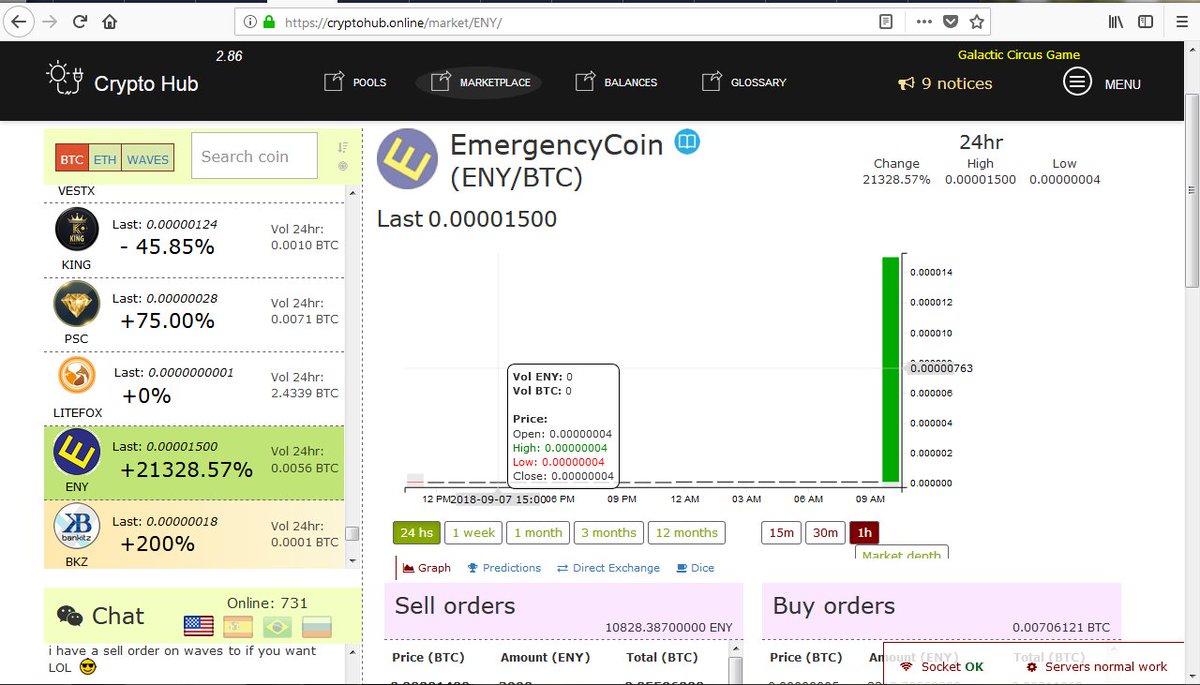Select PSC diamond coin in the list
The height and width of the screenshot is (685, 1200).
pos(77,304)
